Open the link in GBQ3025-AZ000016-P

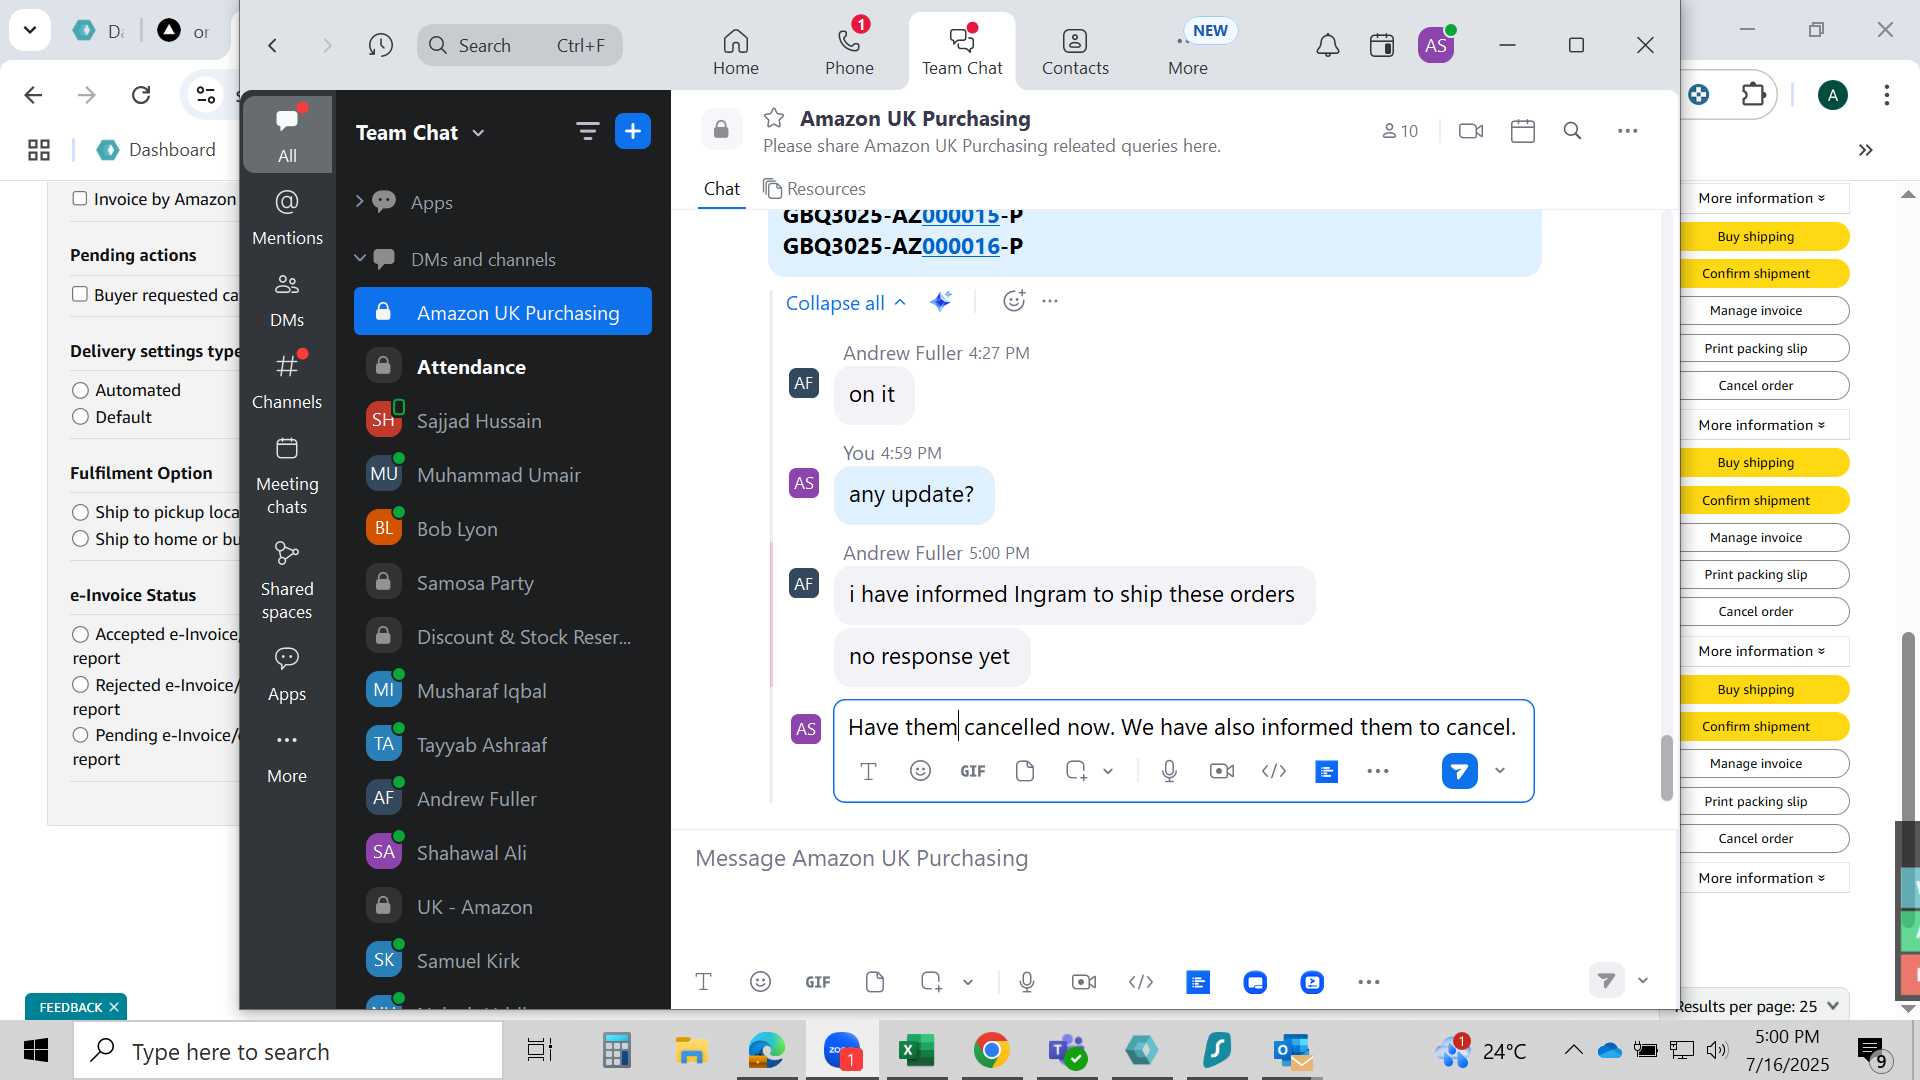[x=960, y=246]
